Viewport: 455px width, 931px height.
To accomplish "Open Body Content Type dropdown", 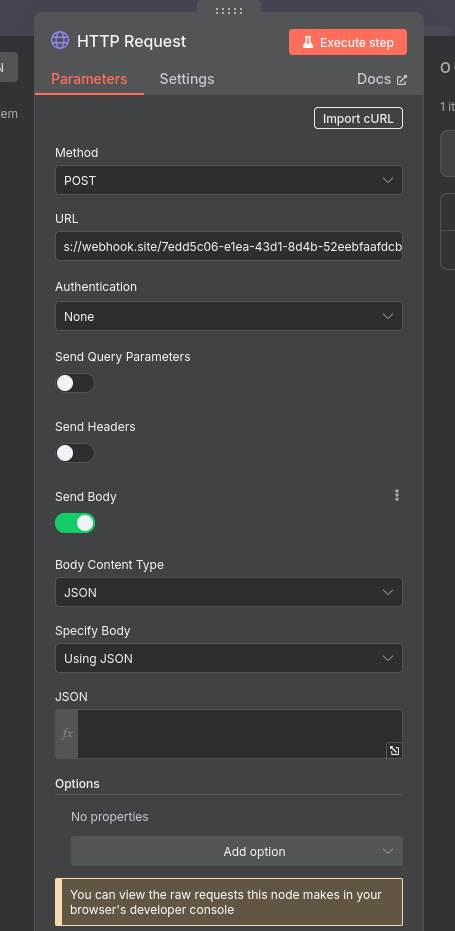I will click(229, 592).
